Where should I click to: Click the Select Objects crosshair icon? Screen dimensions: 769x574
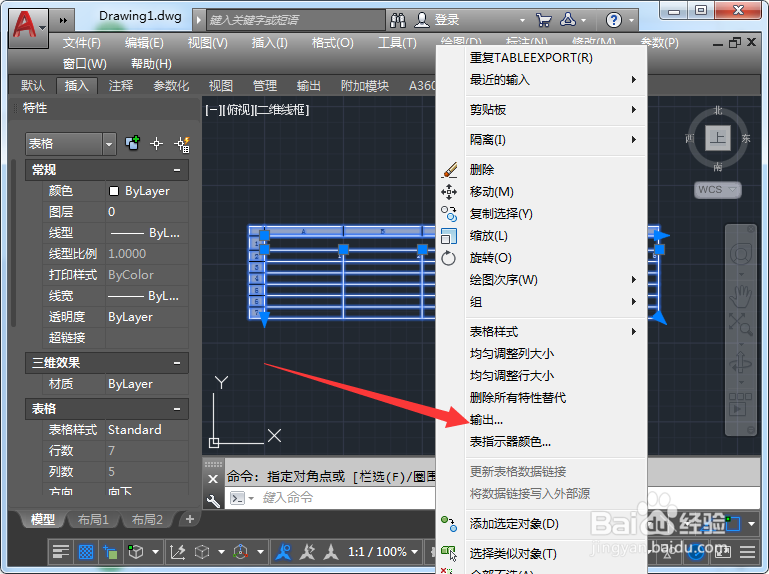[156, 144]
